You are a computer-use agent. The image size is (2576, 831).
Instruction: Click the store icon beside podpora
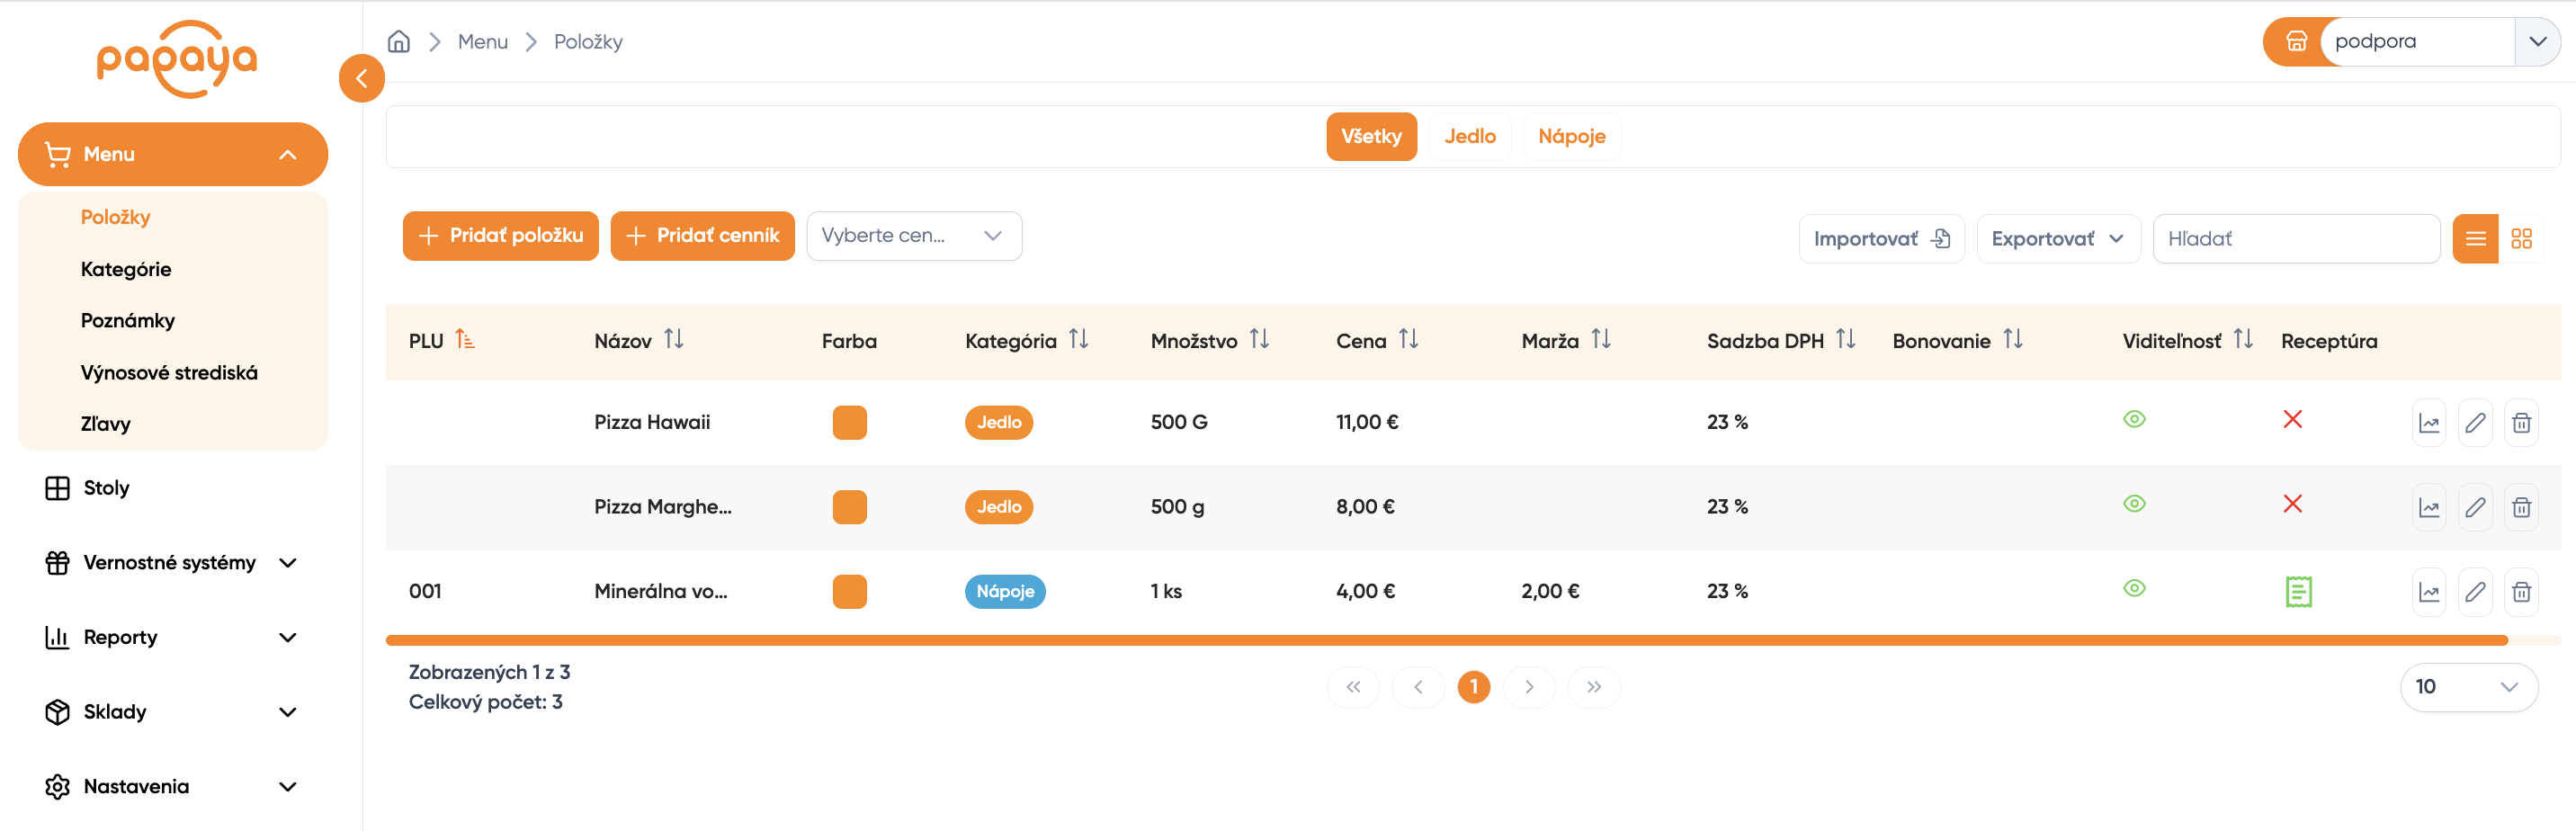pos(2296,41)
